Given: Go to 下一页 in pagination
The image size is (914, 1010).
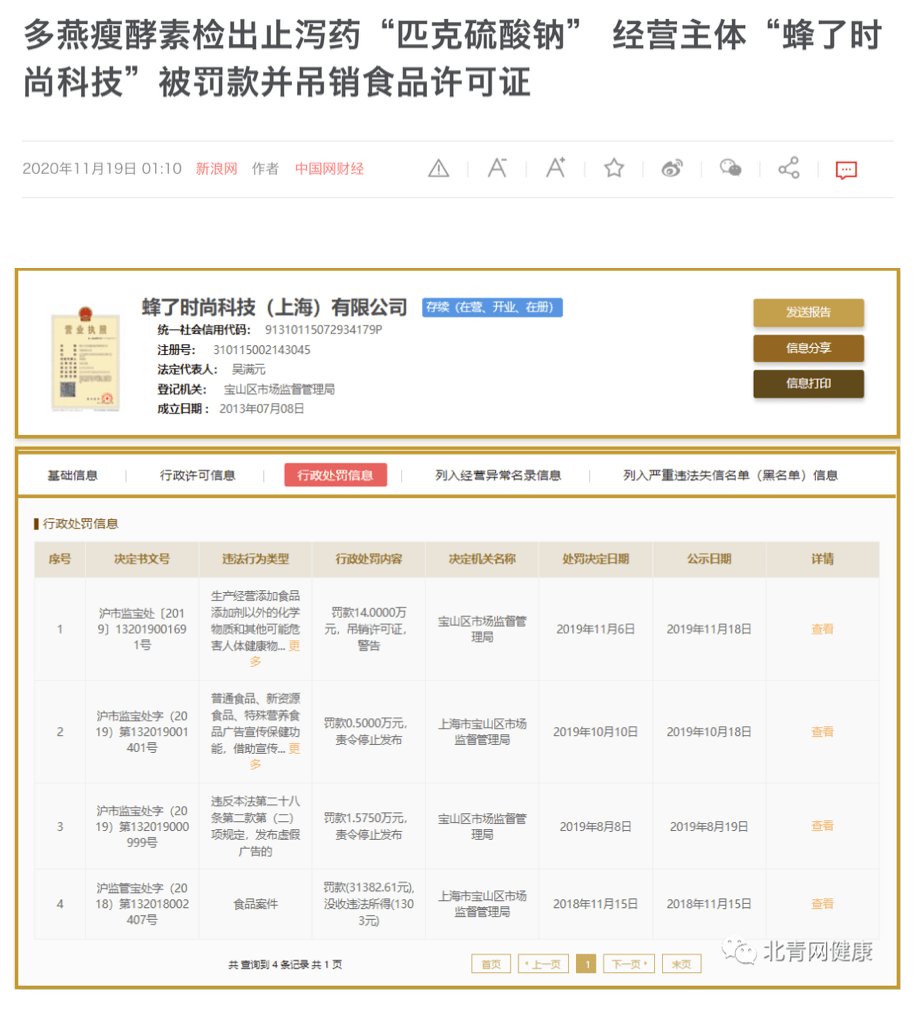Looking at the screenshot, I should pos(629,964).
